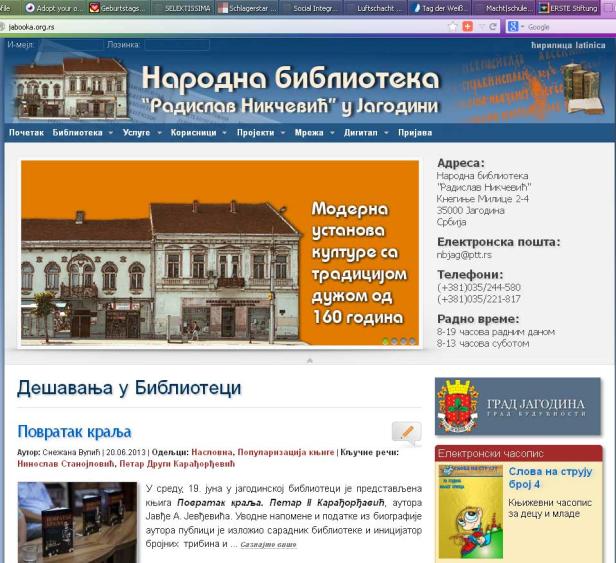The height and width of the screenshot is (563, 616).
Task: Click the 'Сазнајте више' read more link
Action: pyautogui.click(x=268, y=545)
